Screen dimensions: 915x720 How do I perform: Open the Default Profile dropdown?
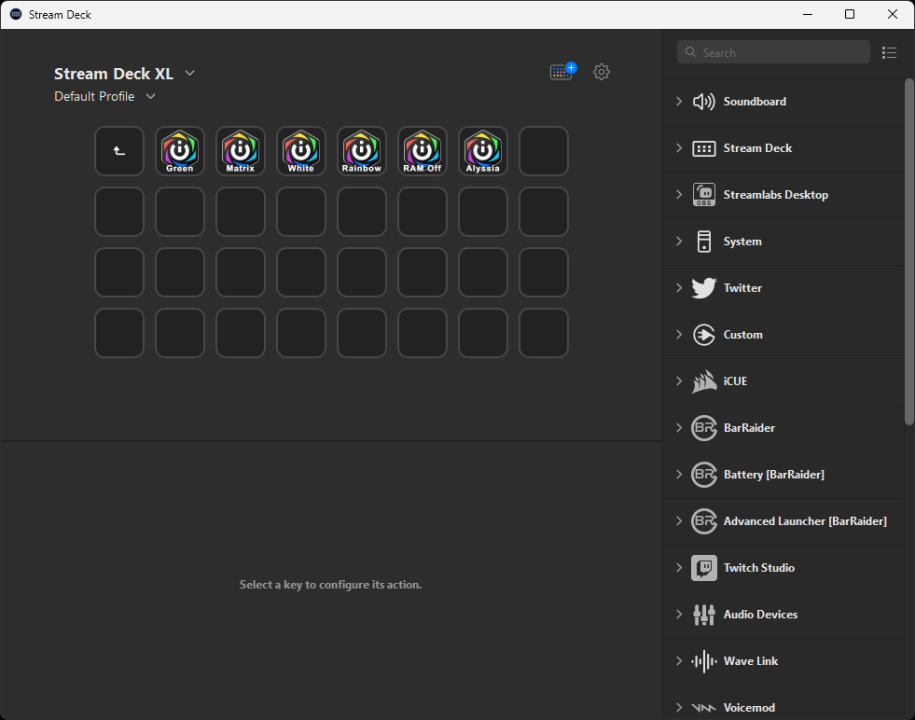(149, 96)
